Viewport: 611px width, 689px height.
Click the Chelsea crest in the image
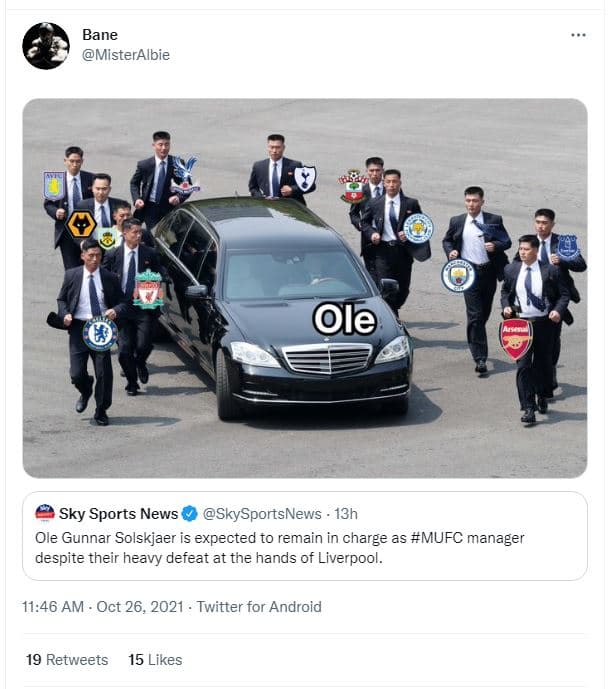[100, 333]
